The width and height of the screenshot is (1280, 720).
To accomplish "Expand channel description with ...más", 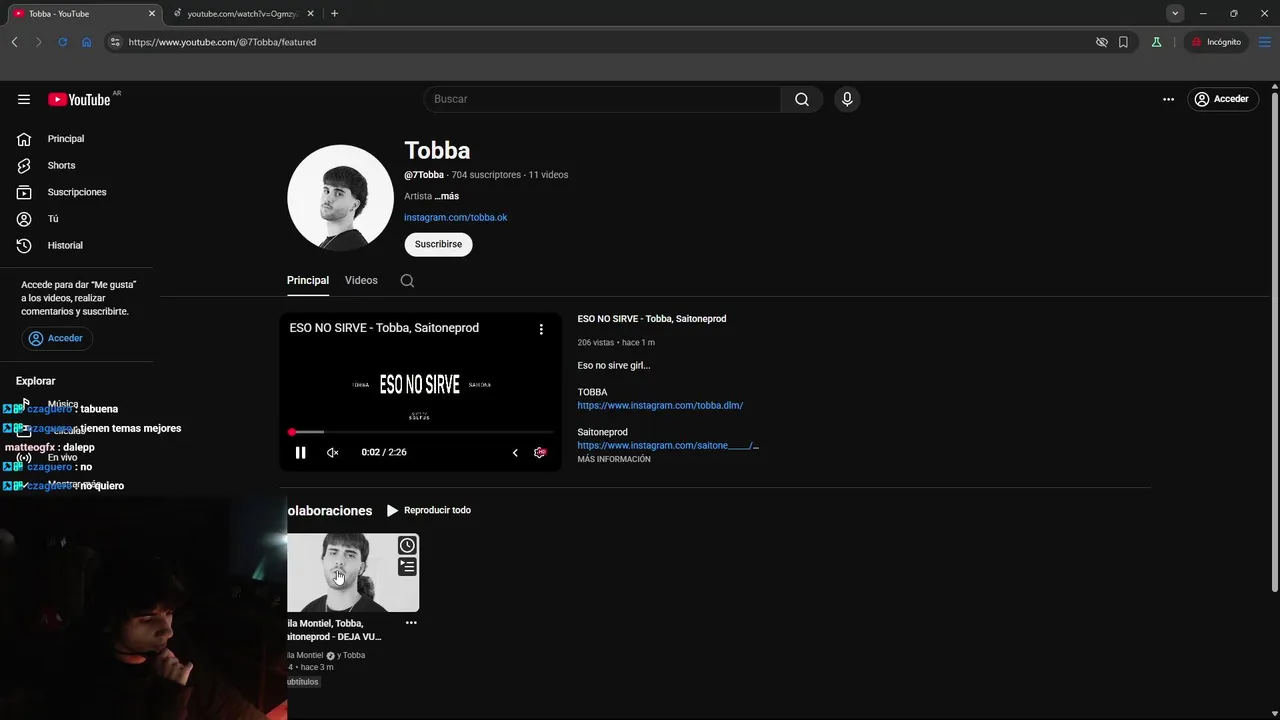I will click(x=447, y=196).
